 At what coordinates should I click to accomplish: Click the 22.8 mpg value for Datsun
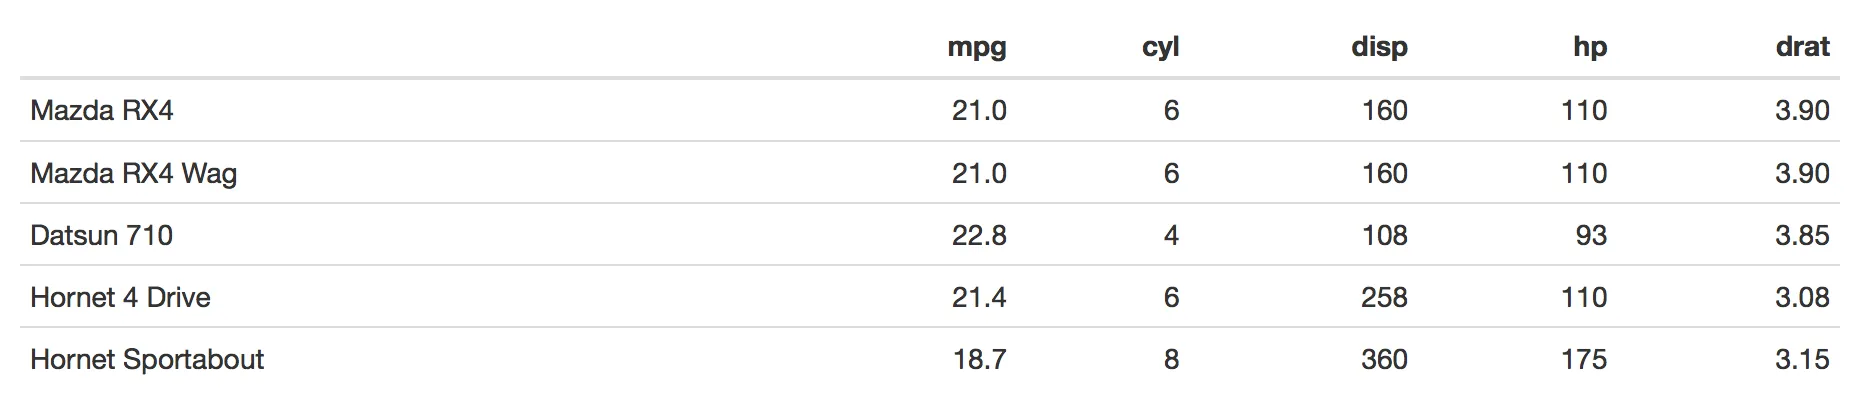click(x=979, y=235)
